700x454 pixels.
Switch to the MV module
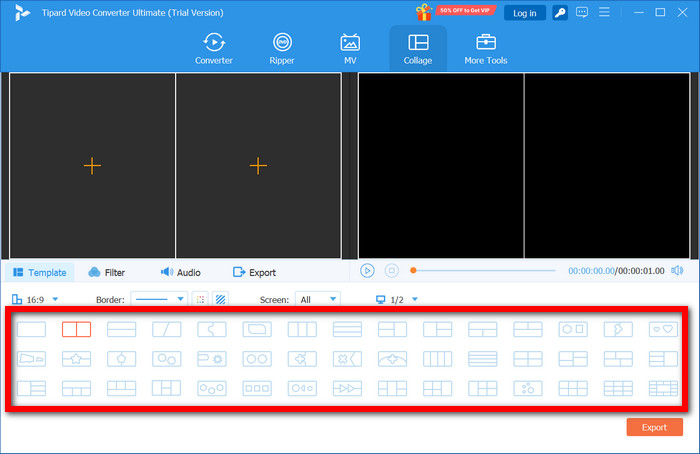click(x=350, y=48)
